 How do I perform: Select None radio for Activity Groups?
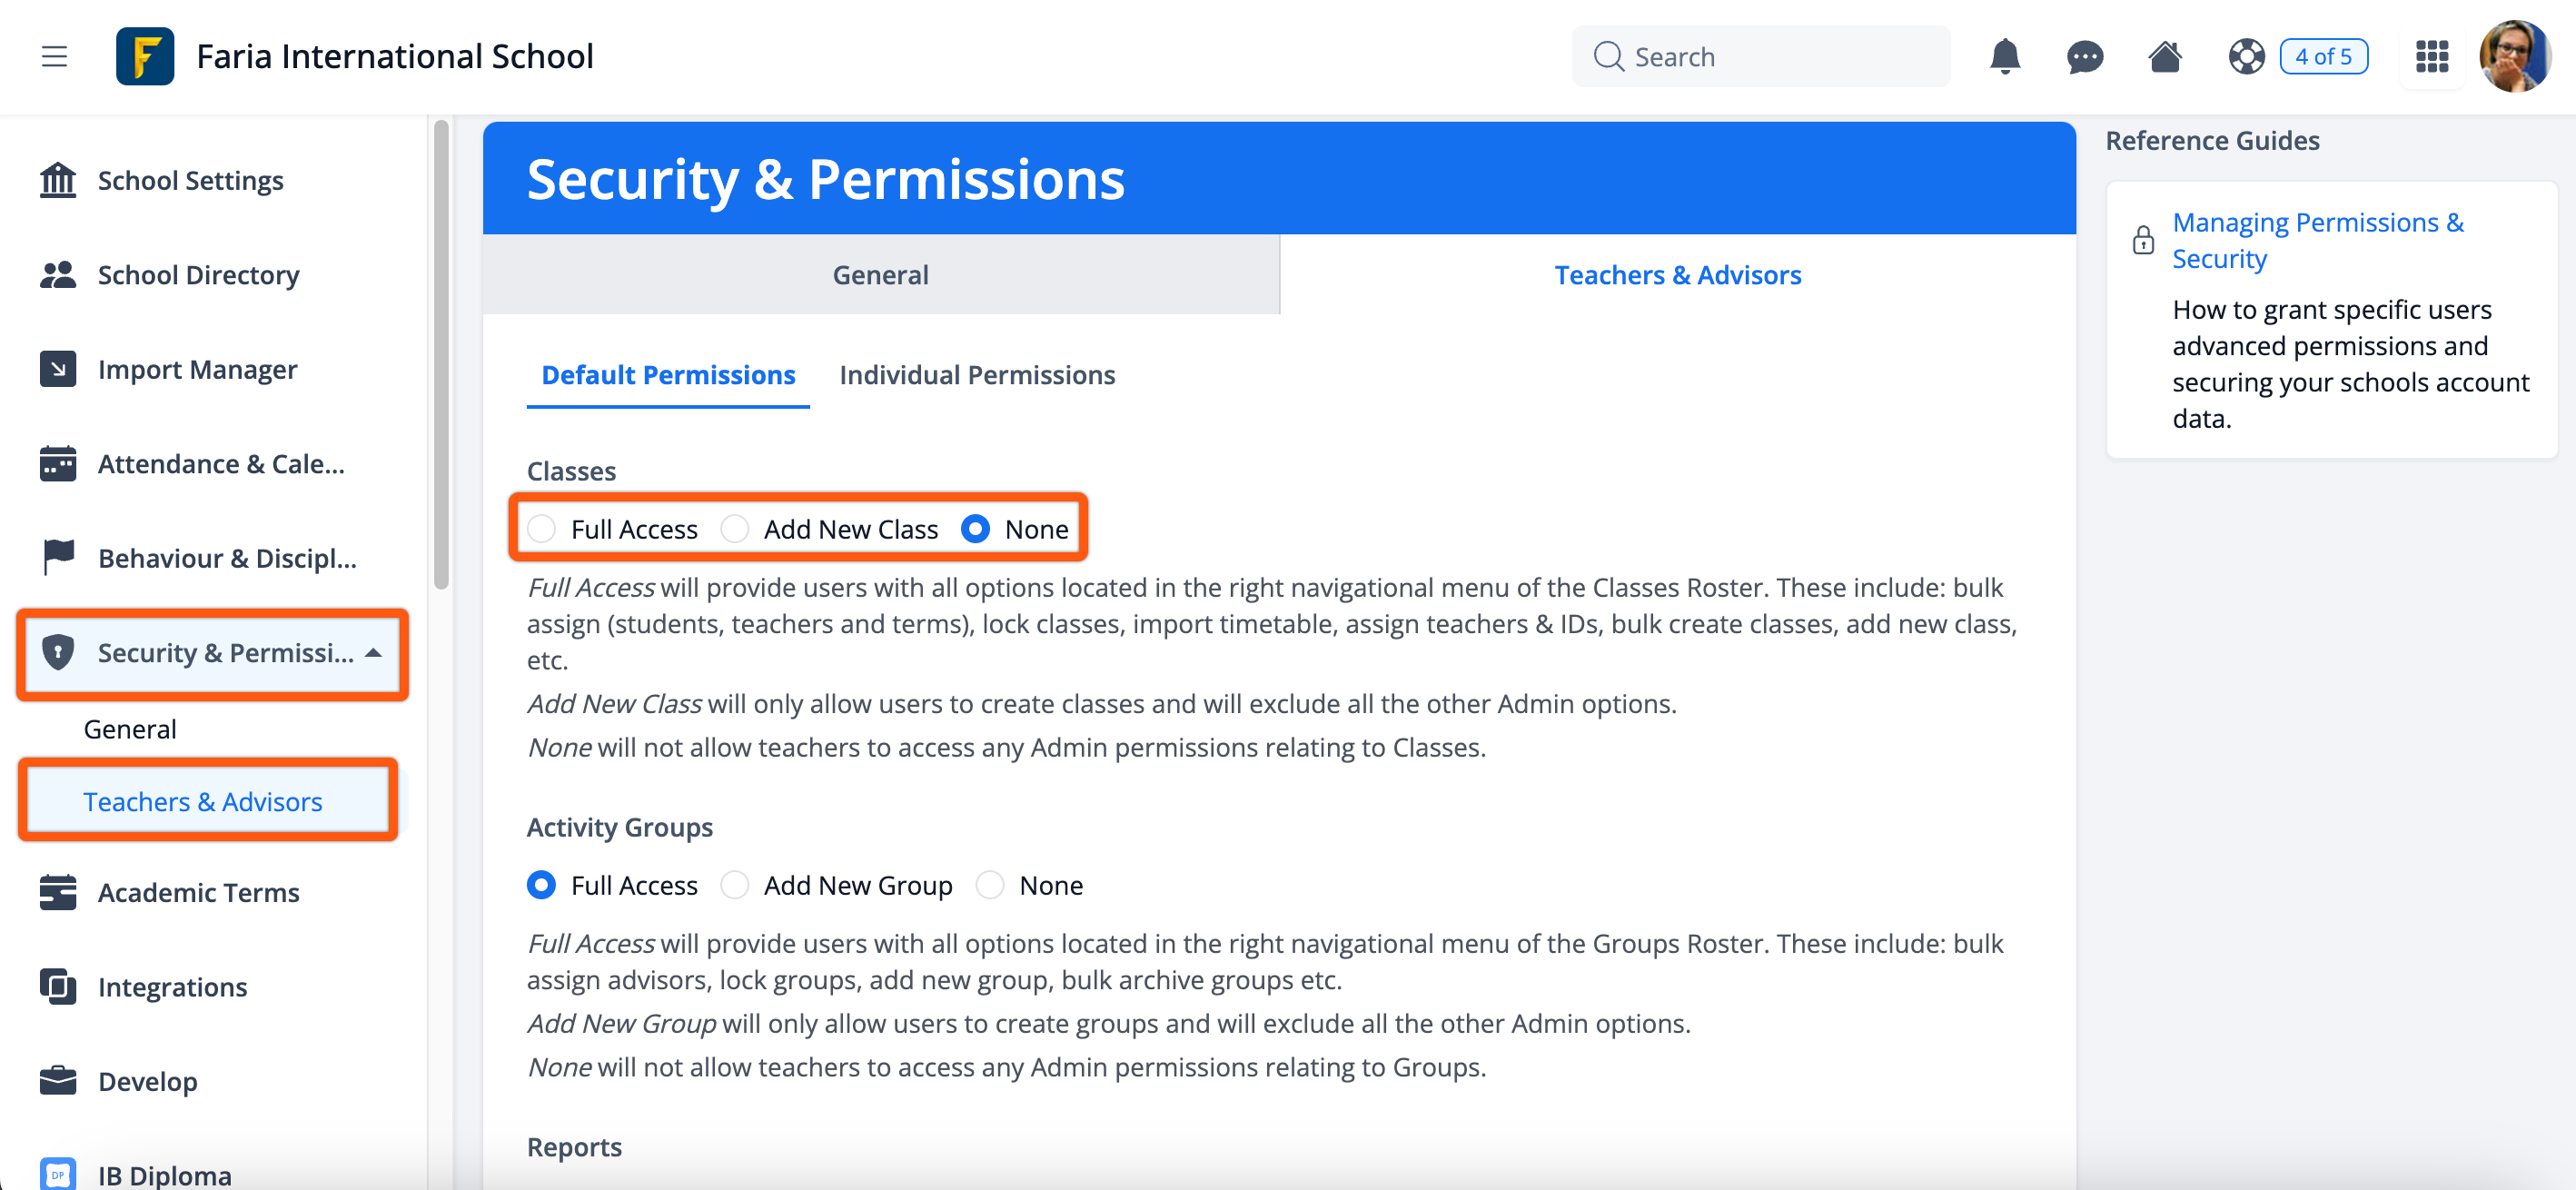pos(990,885)
